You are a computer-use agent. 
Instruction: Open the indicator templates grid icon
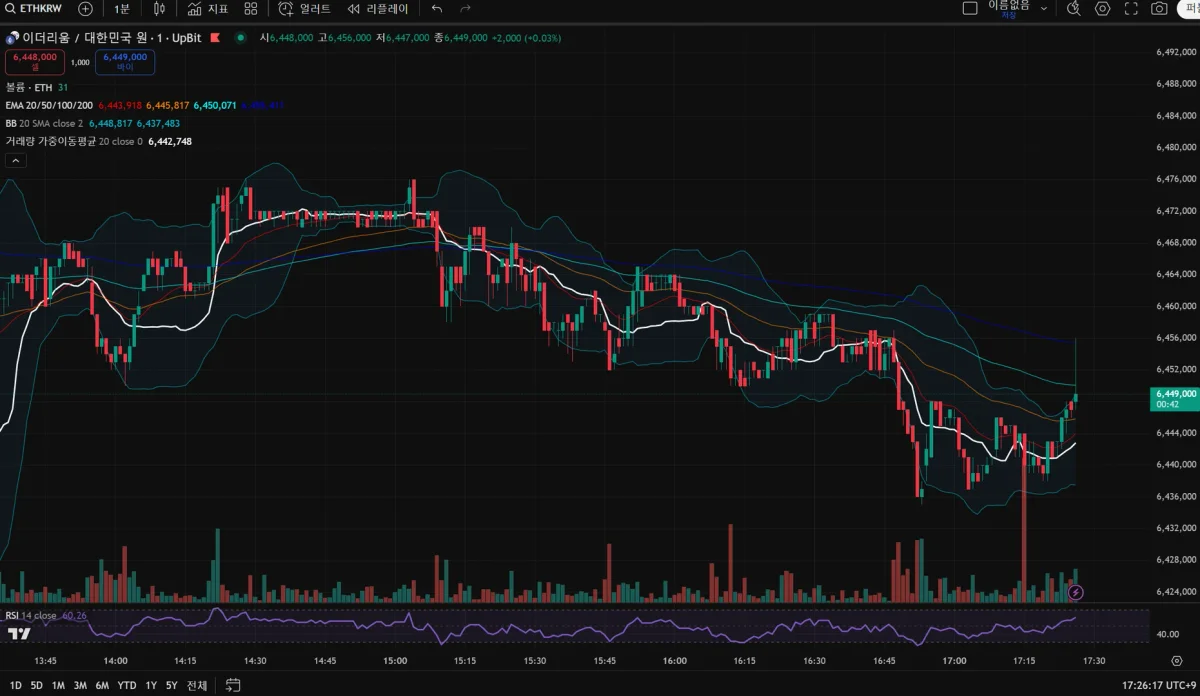click(x=250, y=8)
